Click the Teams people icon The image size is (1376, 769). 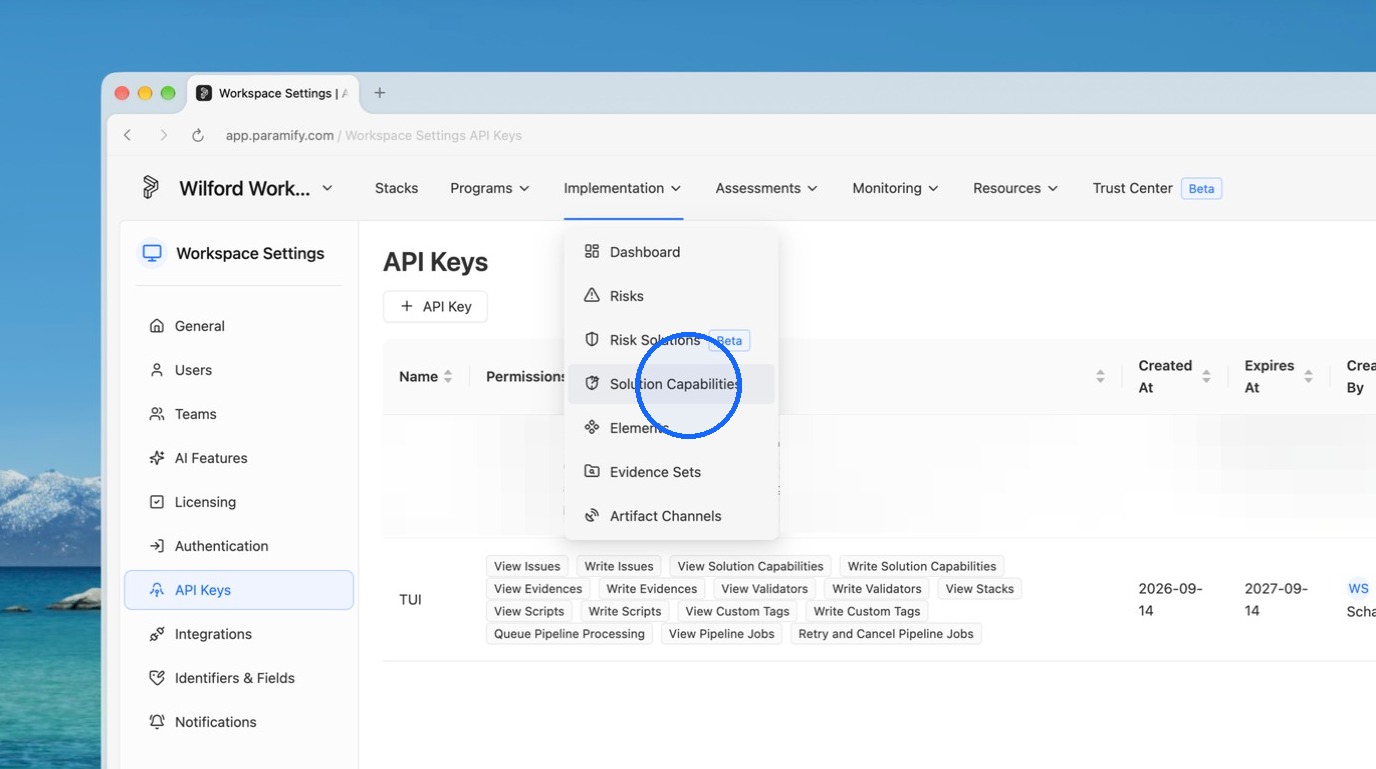point(157,414)
